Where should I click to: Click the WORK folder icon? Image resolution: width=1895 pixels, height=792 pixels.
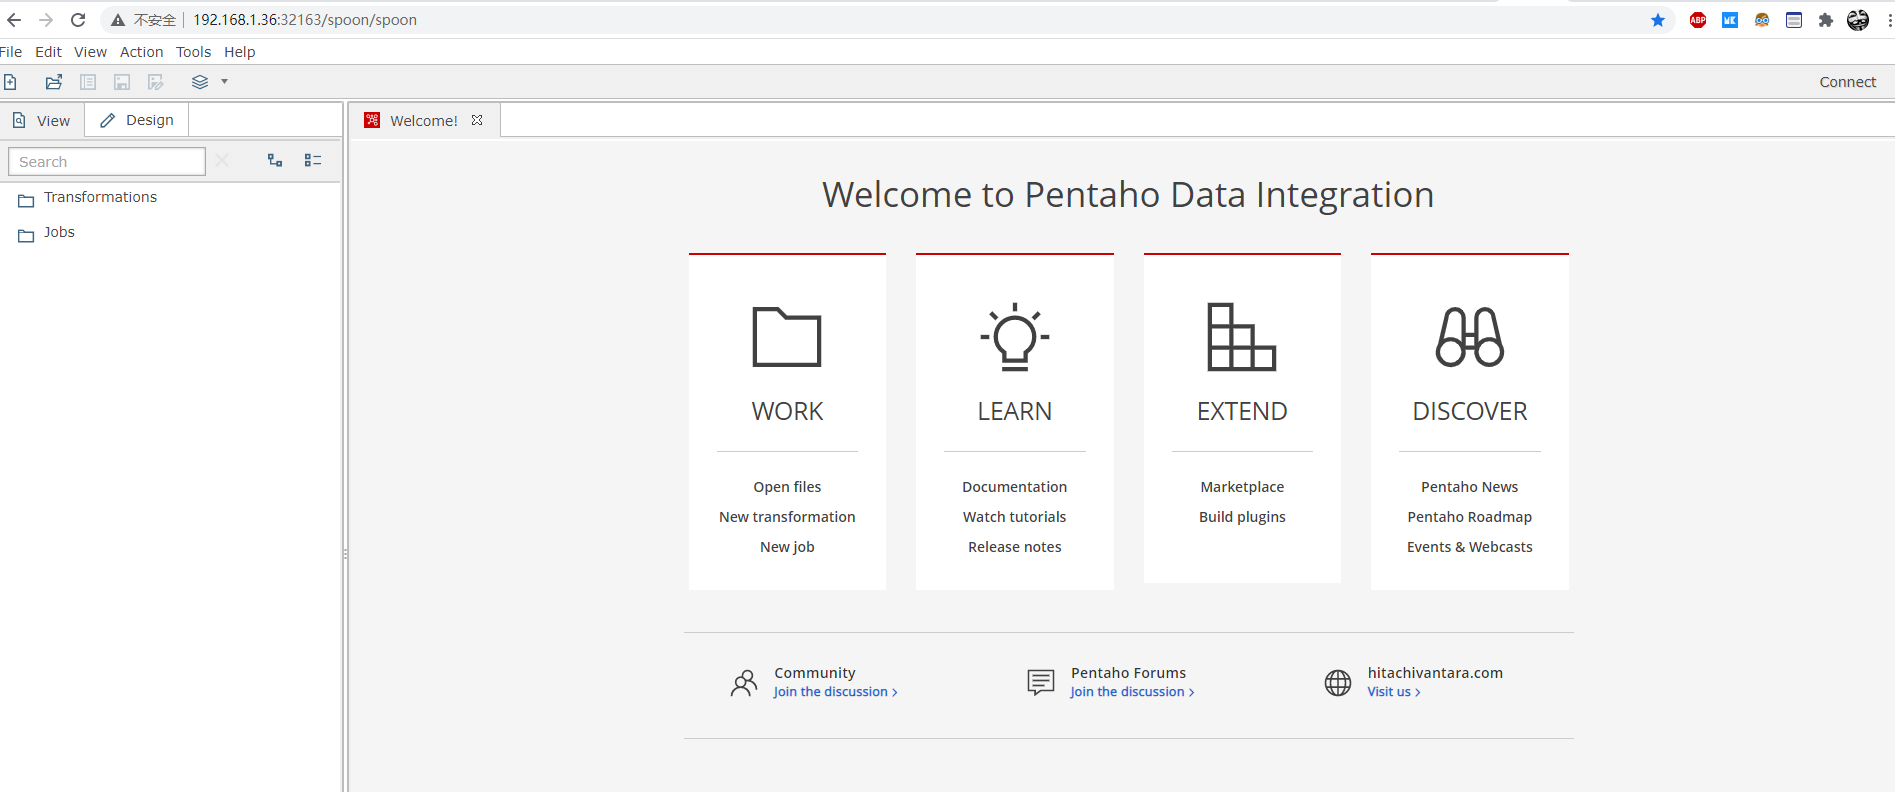[787, 337]
